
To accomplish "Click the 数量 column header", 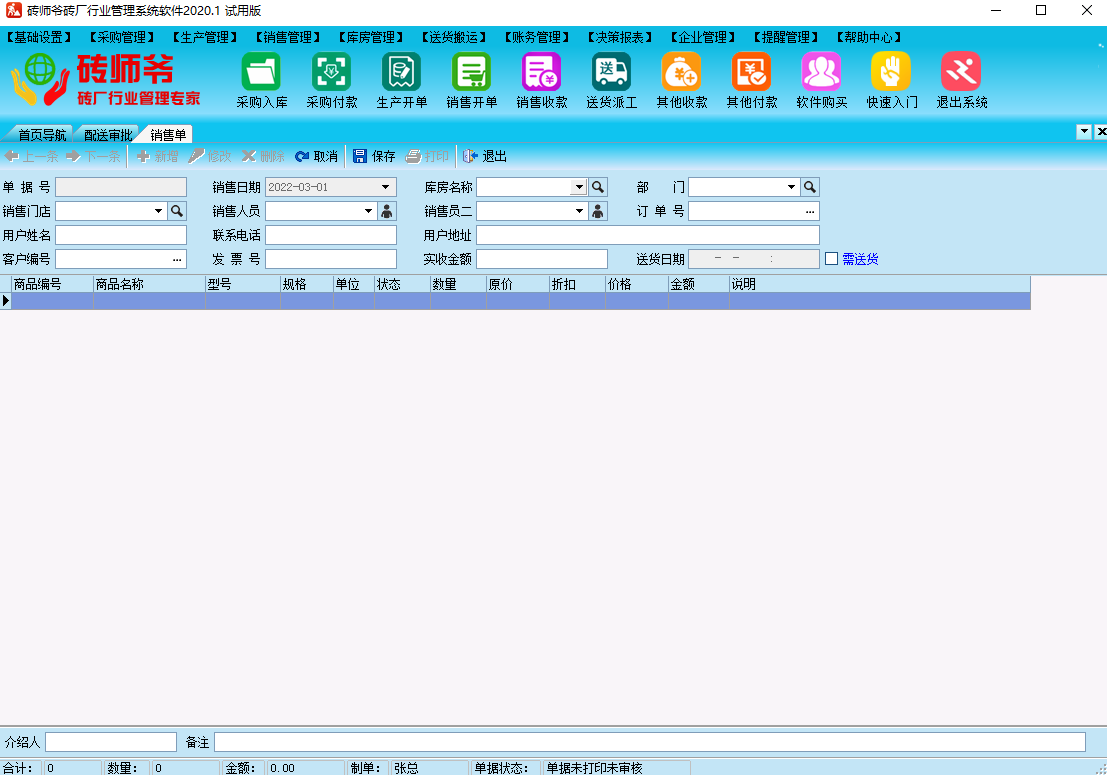I will (x=458, y=284).
